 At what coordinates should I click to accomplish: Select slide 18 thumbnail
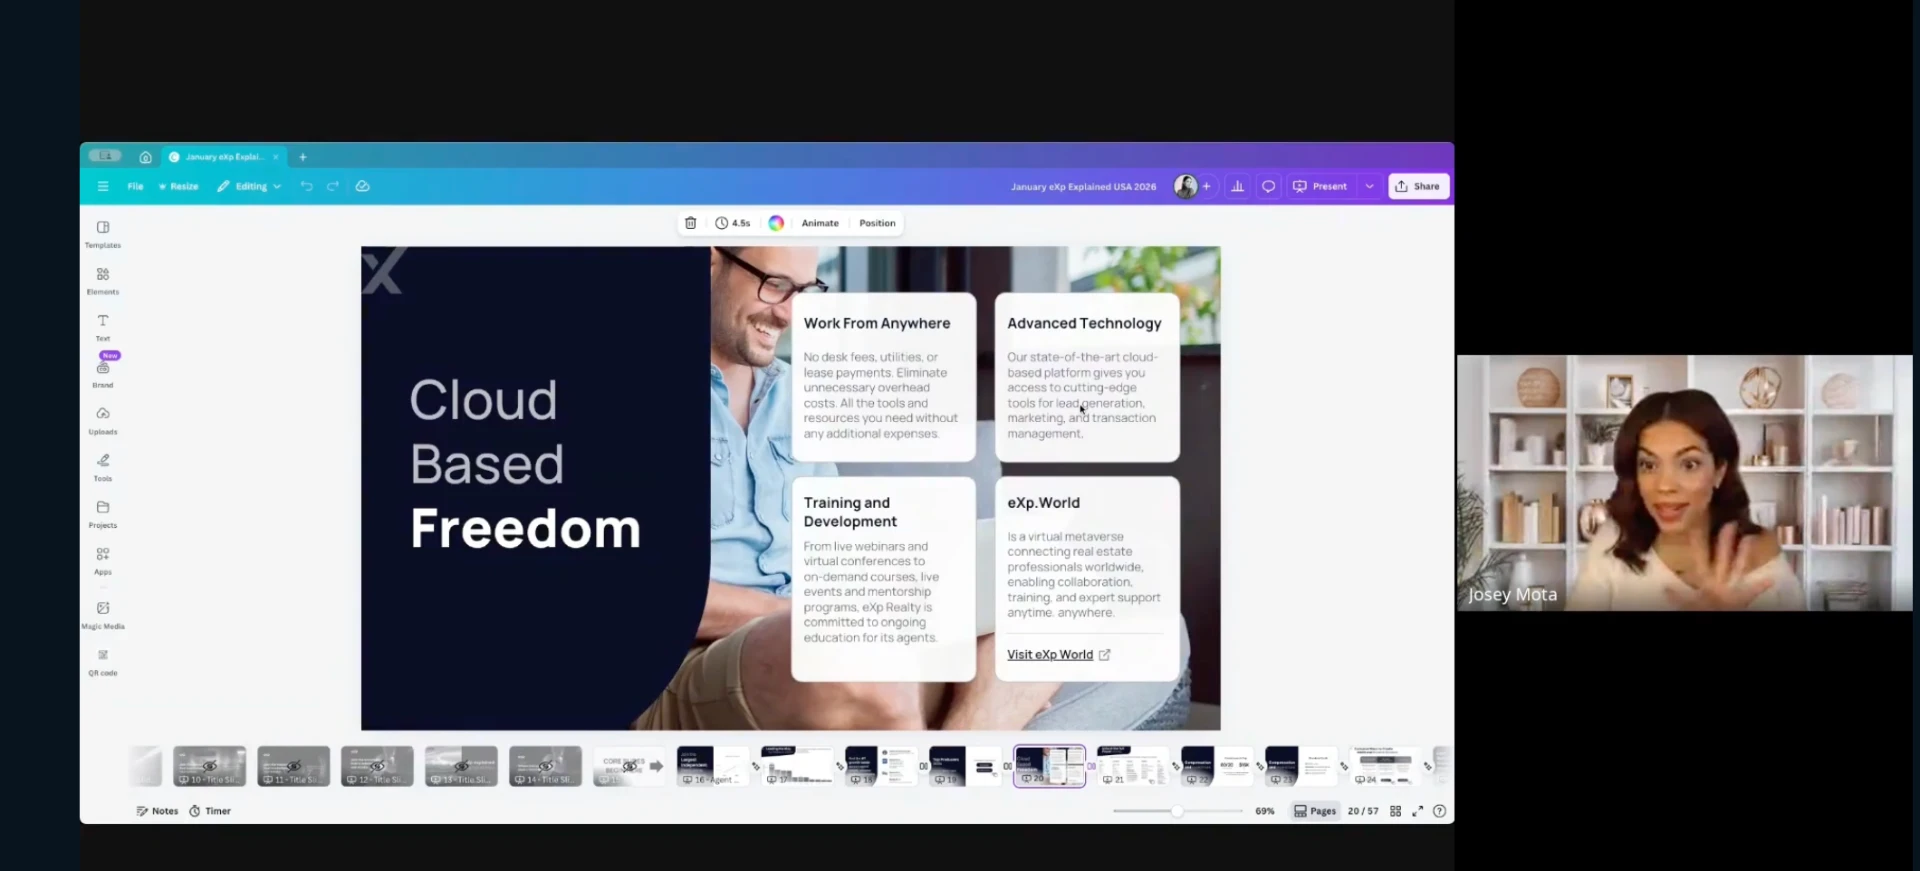pos(880,766)
